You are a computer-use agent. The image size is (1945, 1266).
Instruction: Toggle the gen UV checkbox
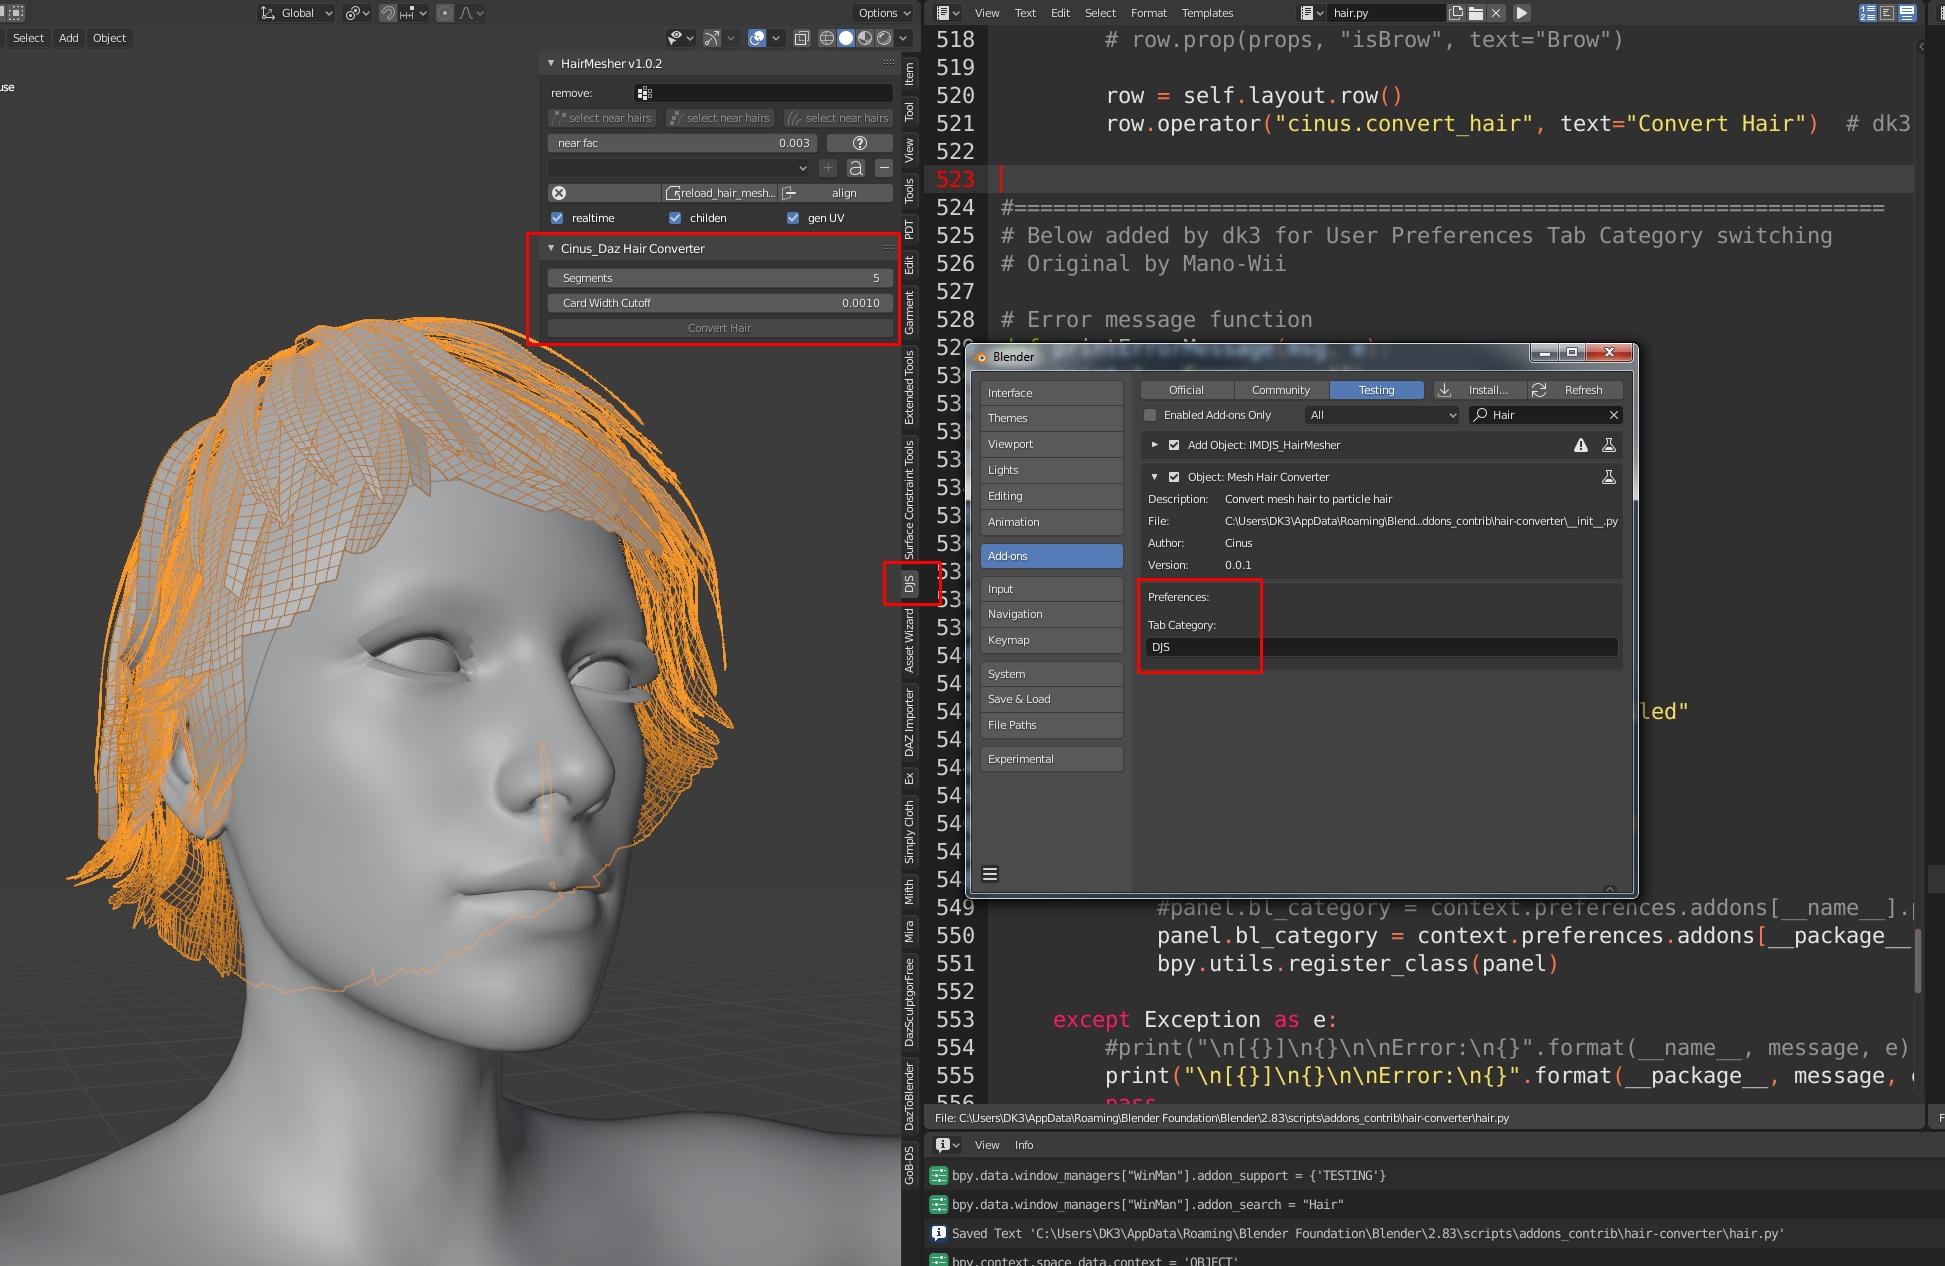[793, 218]
